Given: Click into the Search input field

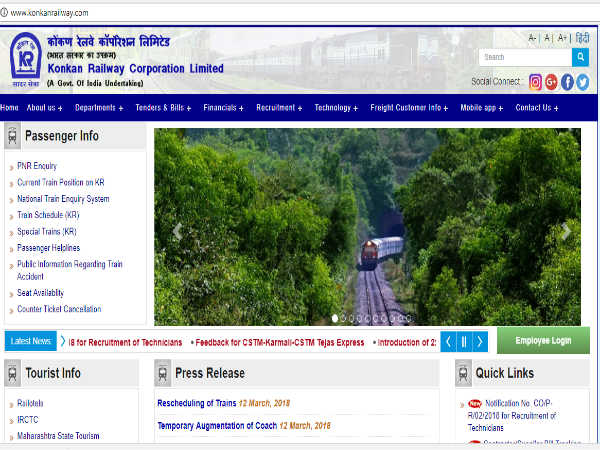Looking at the screenshot, I should click(525, 57).
